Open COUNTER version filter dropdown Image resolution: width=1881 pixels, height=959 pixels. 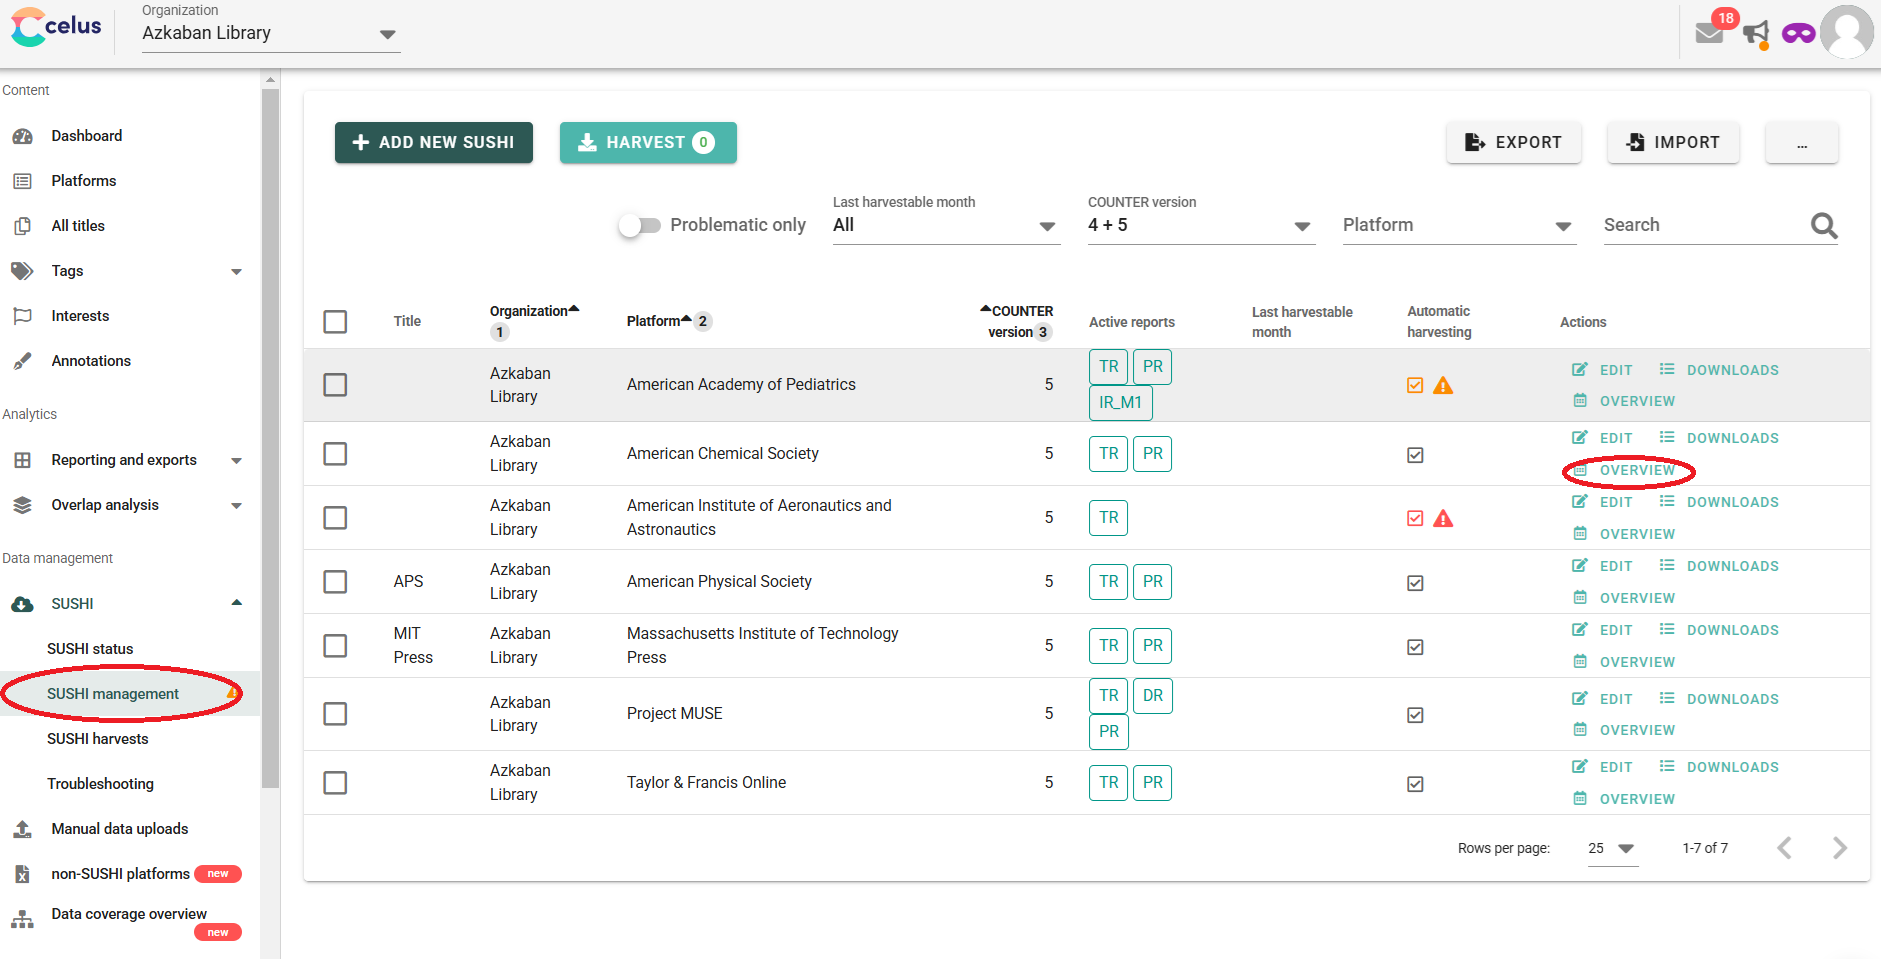[1201, 225]
